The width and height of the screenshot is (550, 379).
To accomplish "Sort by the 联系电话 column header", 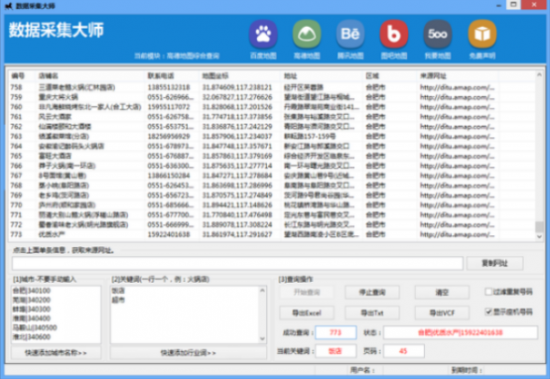I will [x=173, y=76].
